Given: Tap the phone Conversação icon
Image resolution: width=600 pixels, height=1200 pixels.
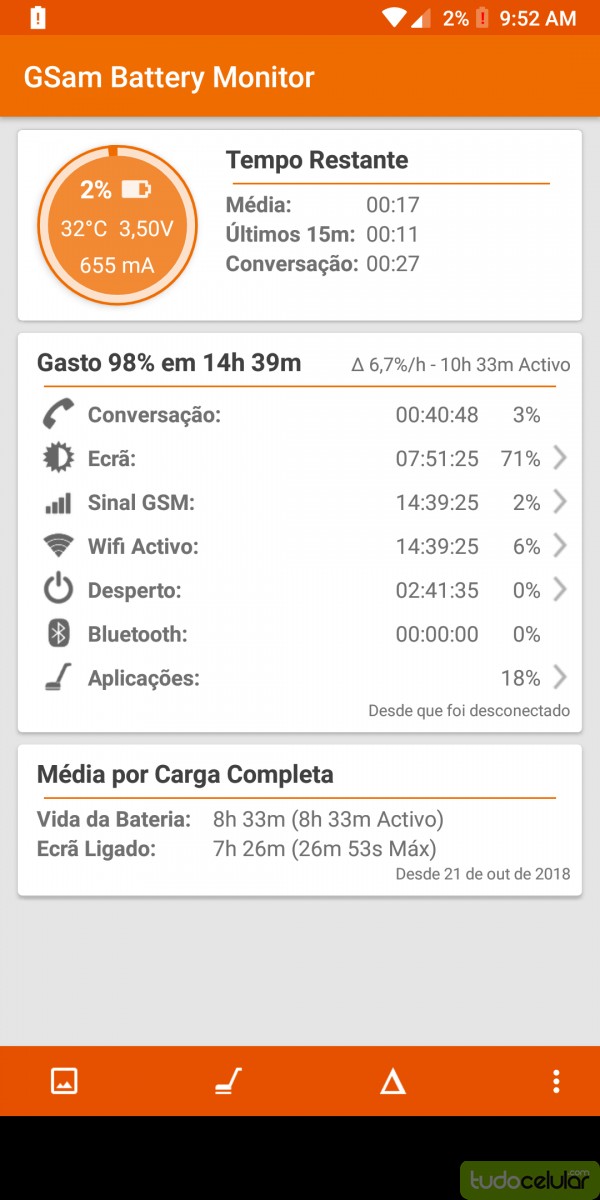Looking at the screenshot, I should click(x=58, y=414).
